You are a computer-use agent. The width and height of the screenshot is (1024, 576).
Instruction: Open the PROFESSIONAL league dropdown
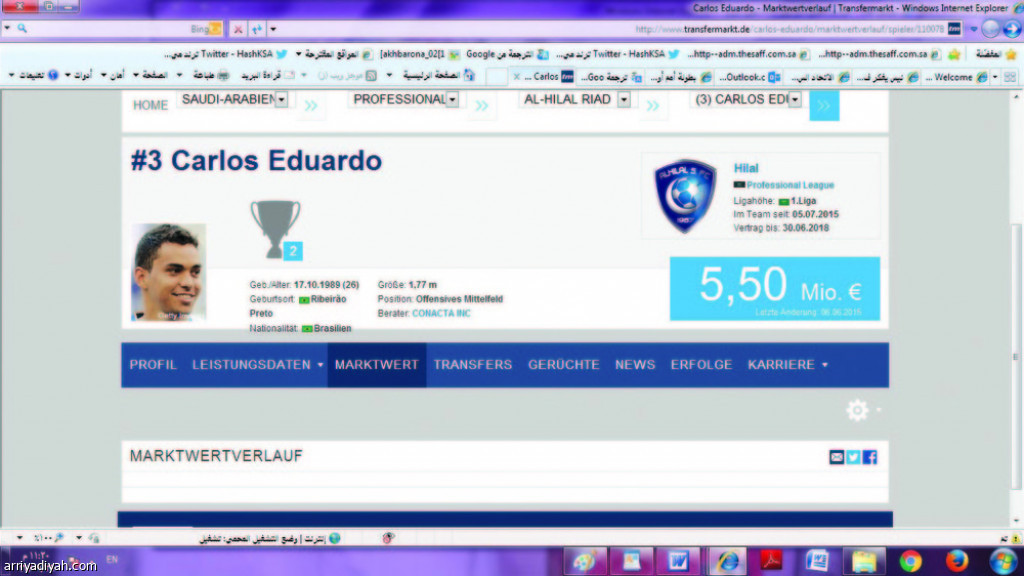click(453, 100)
